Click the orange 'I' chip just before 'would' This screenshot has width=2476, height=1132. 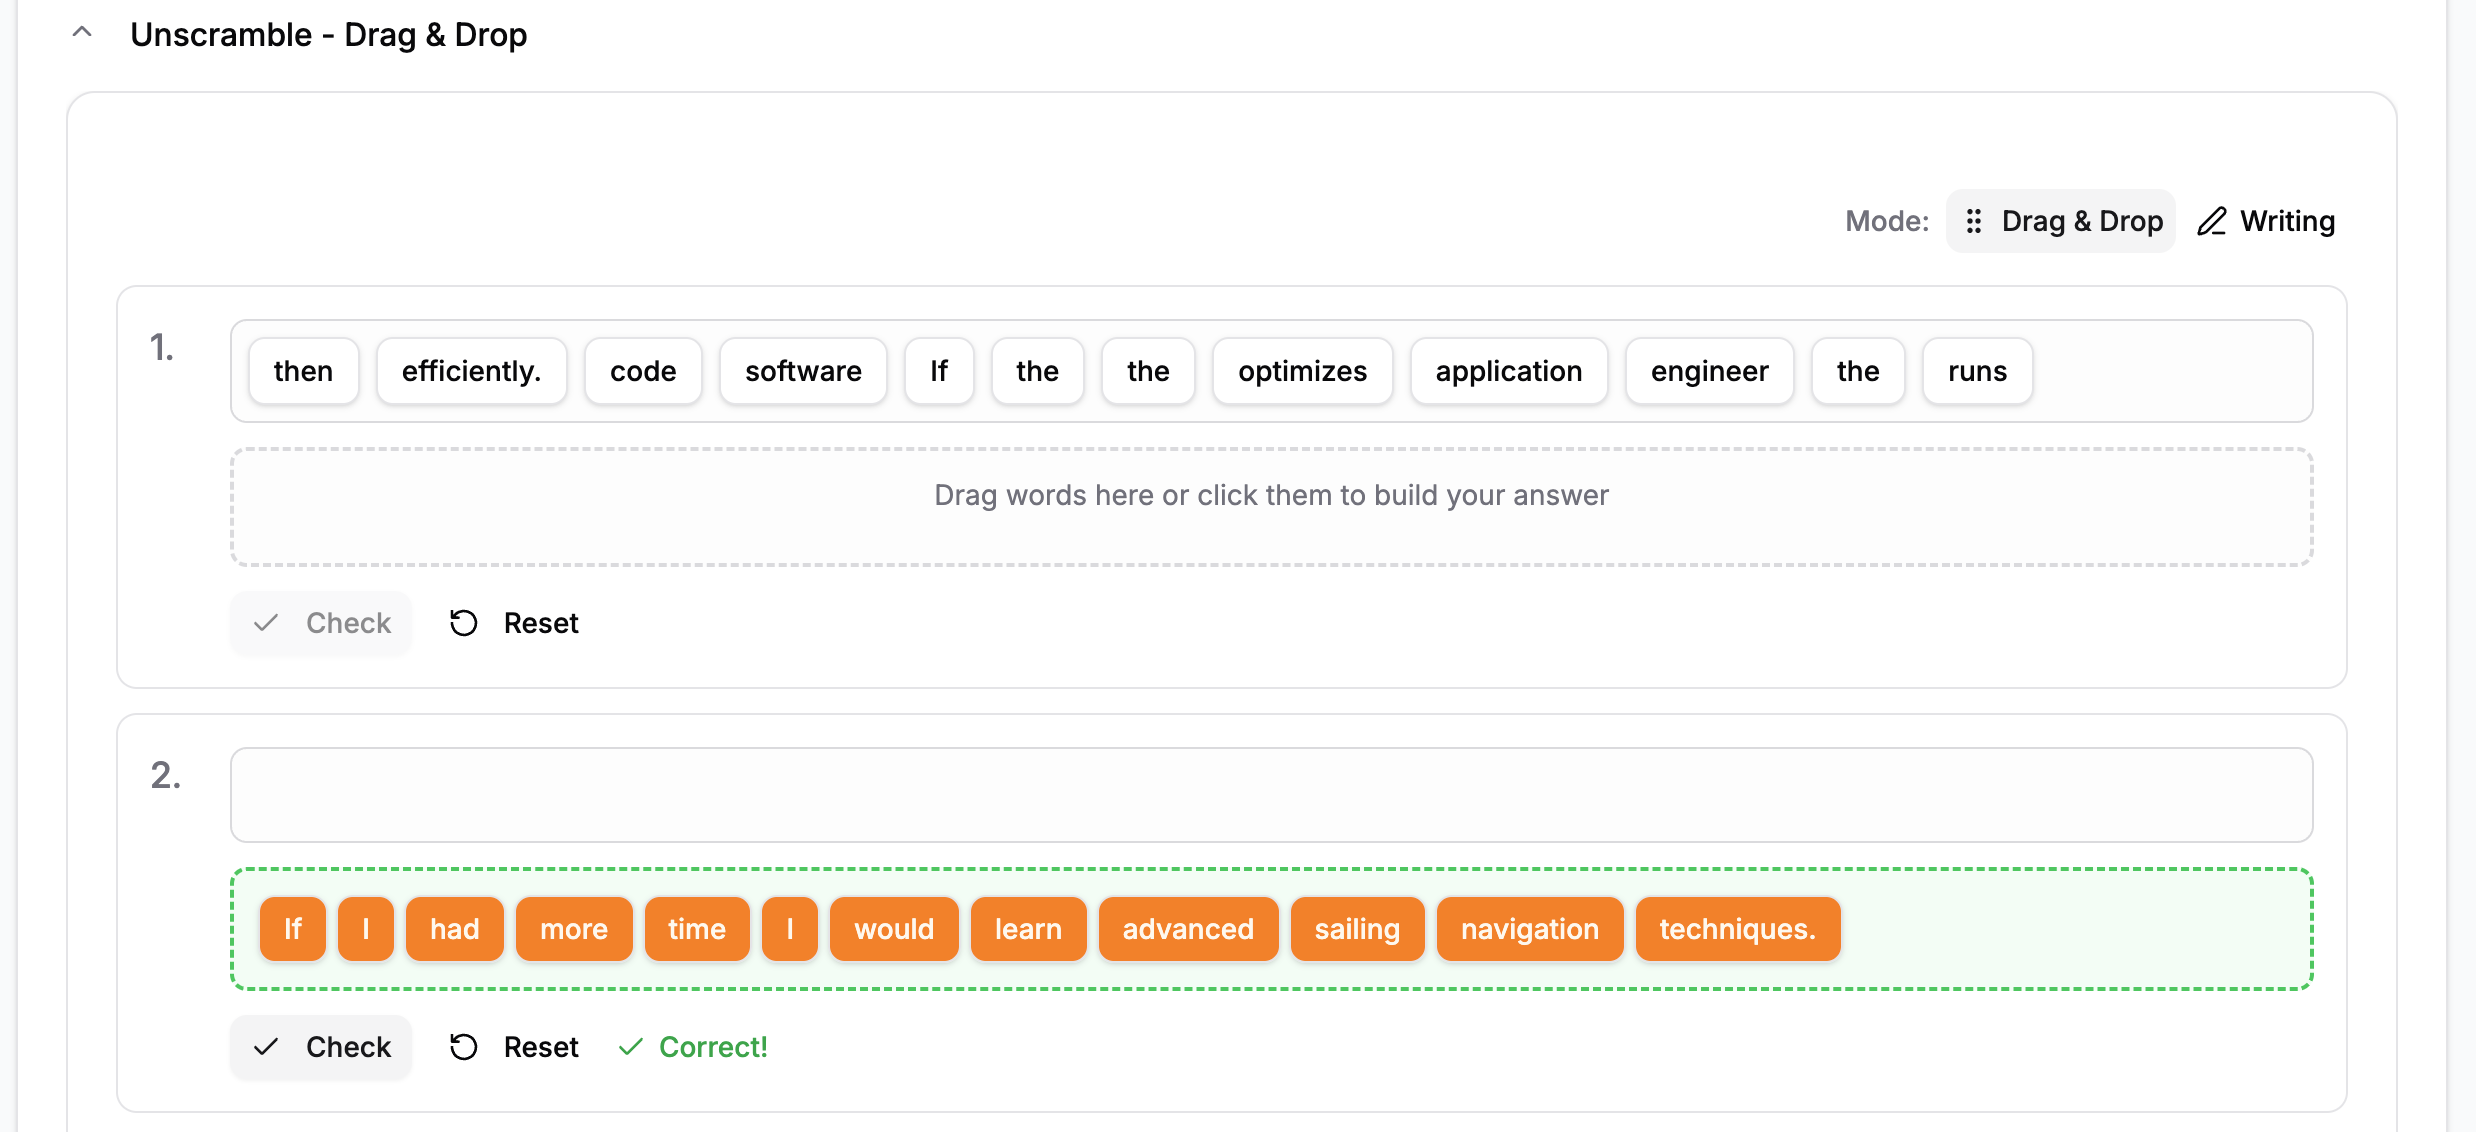(789, 929)
